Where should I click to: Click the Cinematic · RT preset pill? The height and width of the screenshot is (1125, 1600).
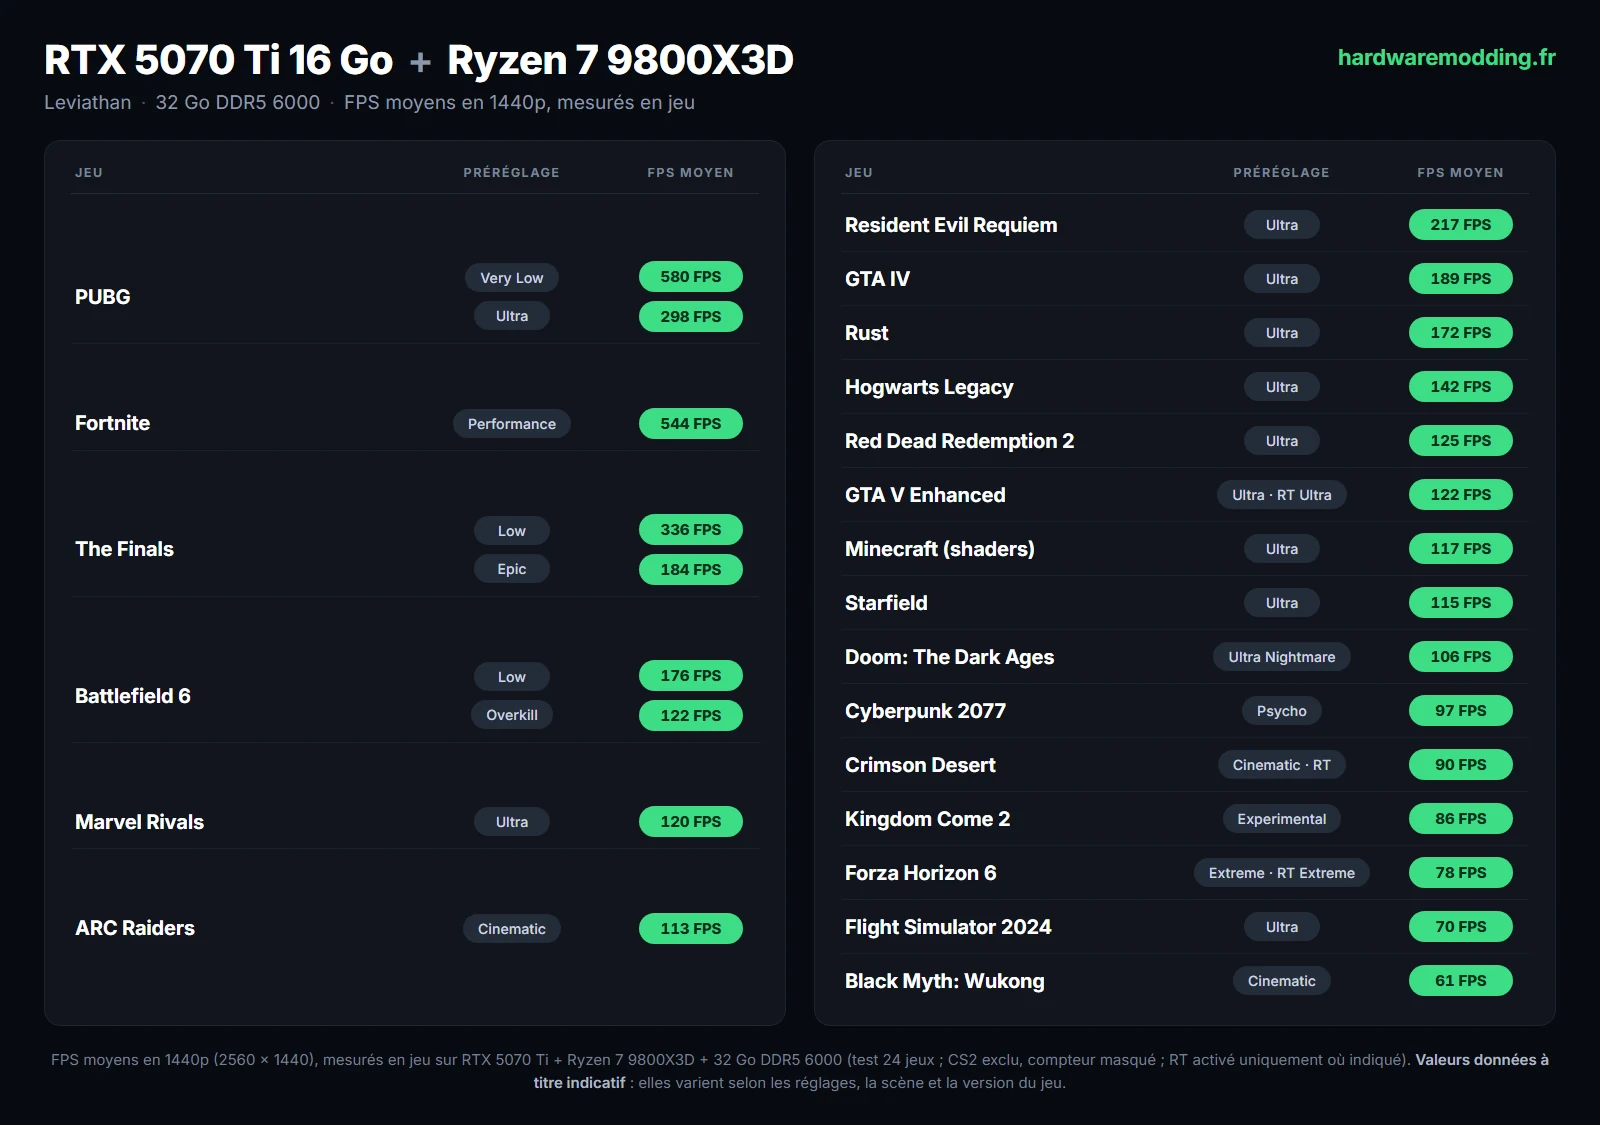tap(1281, 765)
